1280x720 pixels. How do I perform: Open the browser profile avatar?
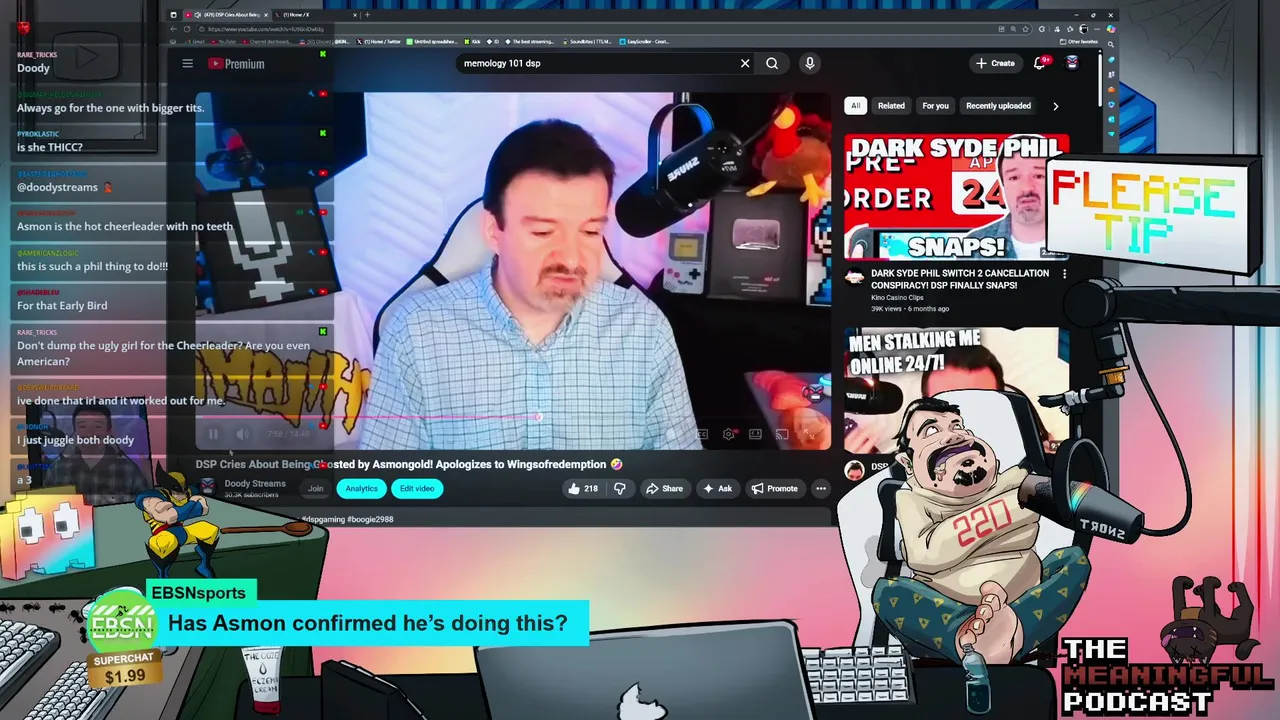1083,29
